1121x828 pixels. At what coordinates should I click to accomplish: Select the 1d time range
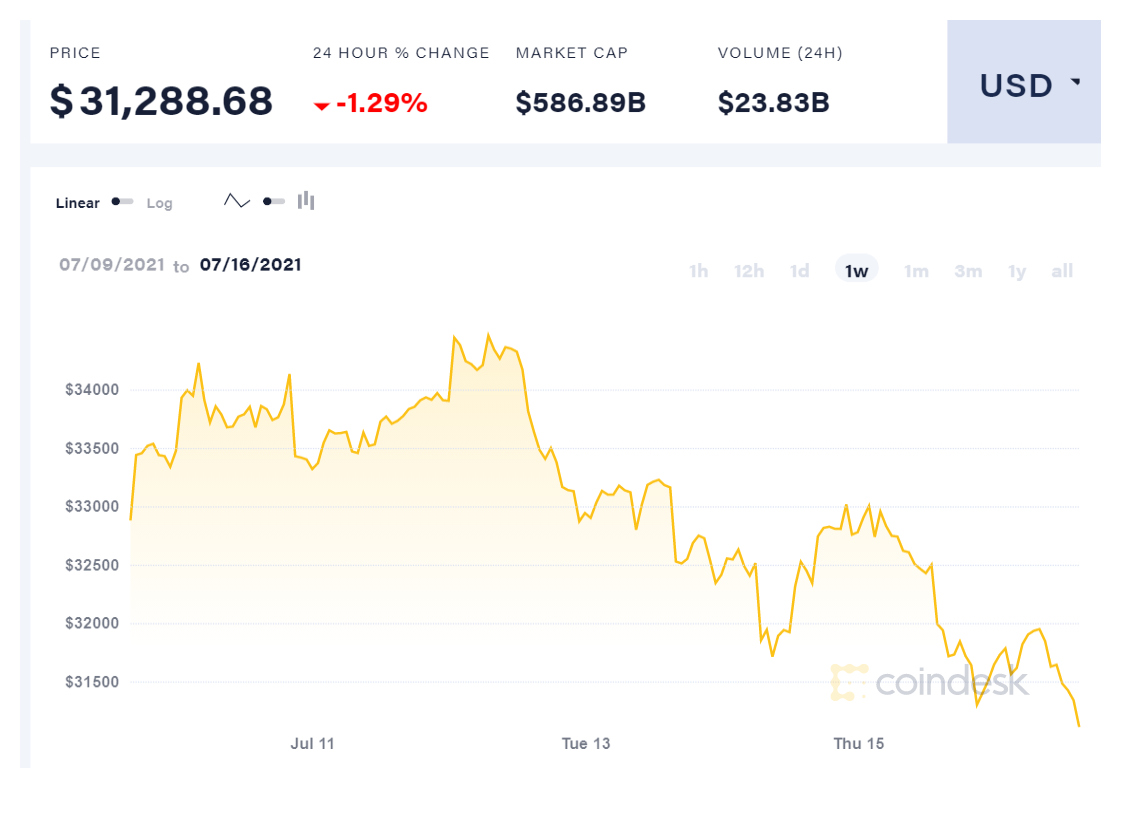point(799,271)
